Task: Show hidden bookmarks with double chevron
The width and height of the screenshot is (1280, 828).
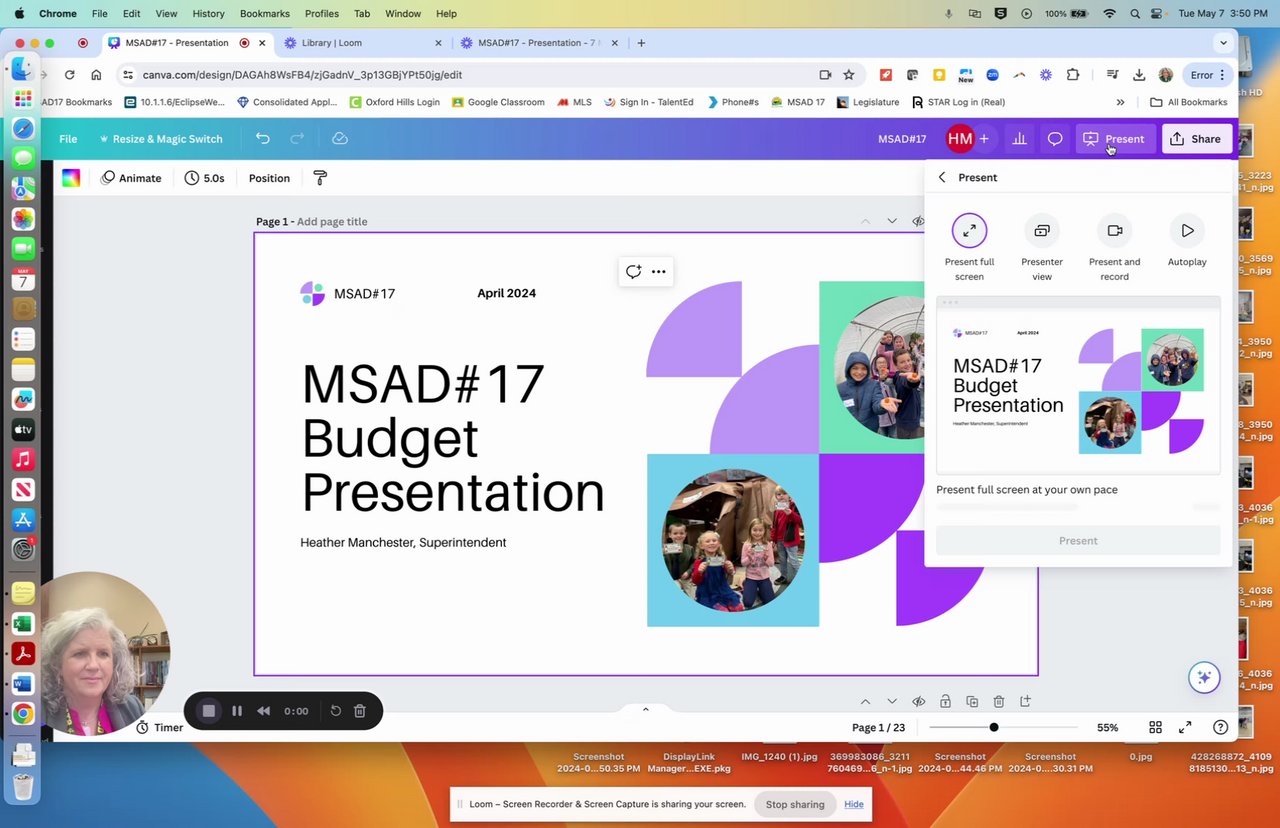Action: 1120,102
